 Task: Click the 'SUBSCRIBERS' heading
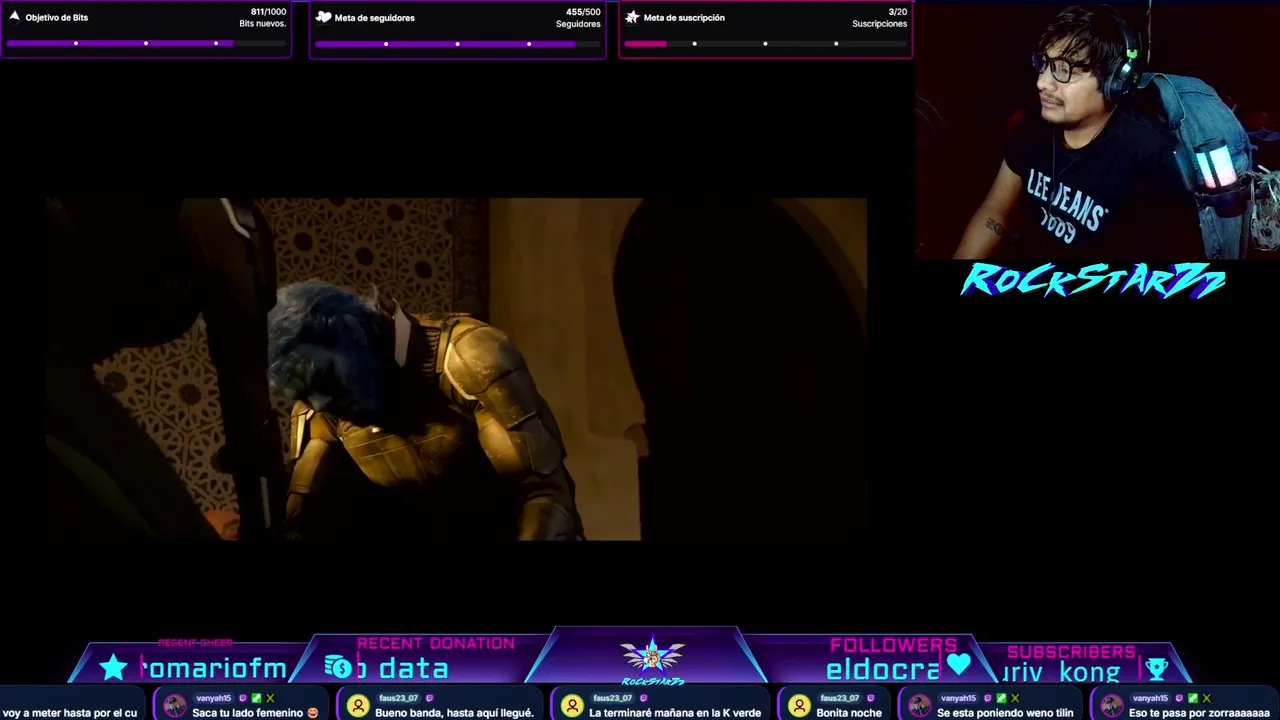tap(1071, 652)
